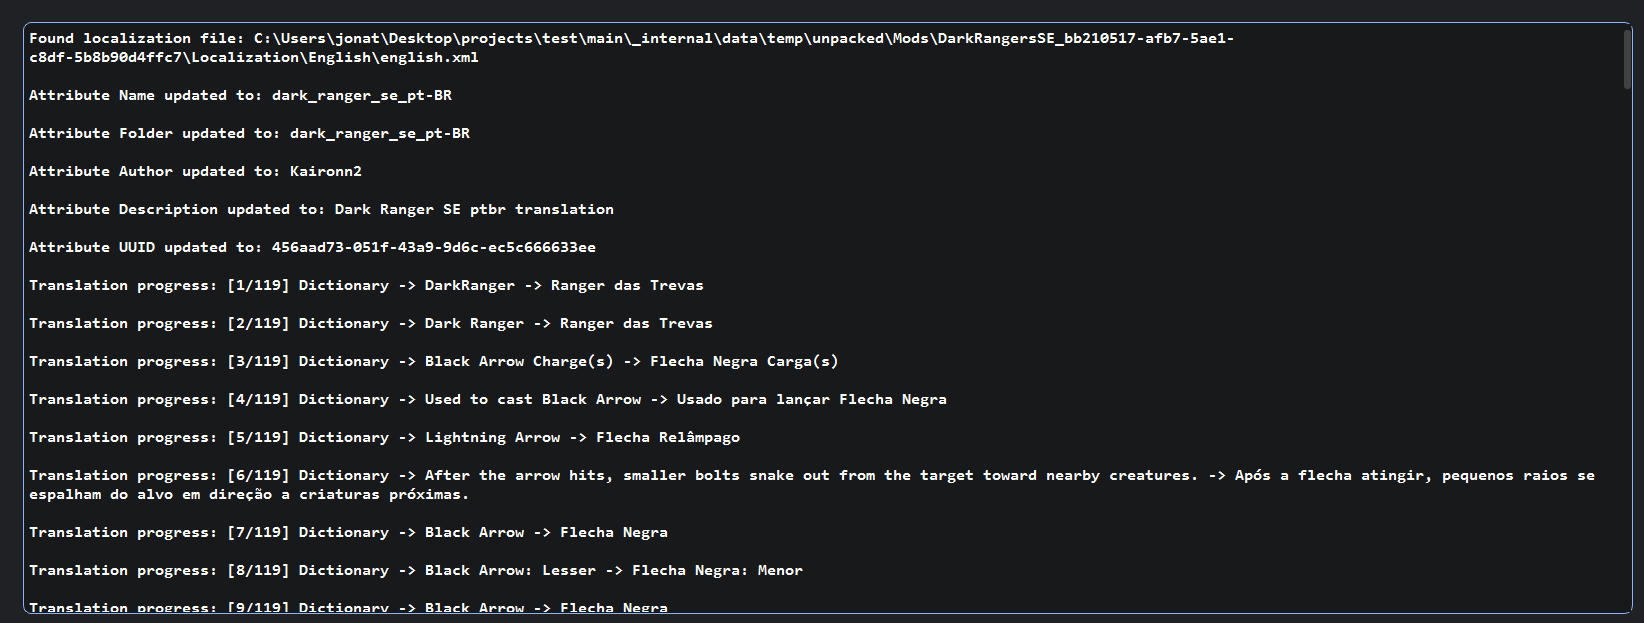Click the translation progress [2/119] Dark Ranger line

click(x=371, y=324)
